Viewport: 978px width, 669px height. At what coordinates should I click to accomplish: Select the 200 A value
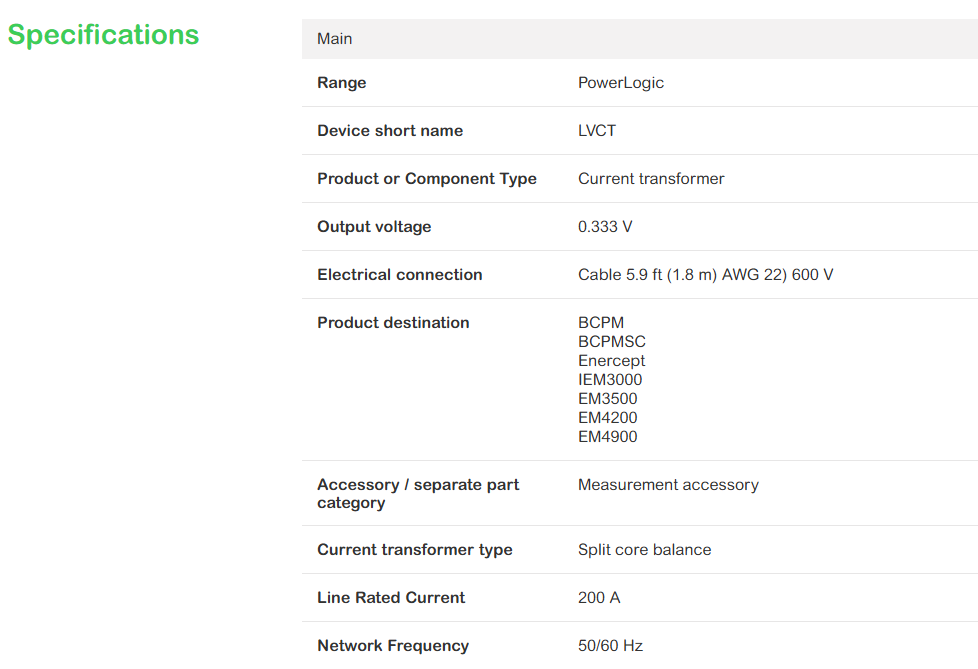click(x=599, y=598)
